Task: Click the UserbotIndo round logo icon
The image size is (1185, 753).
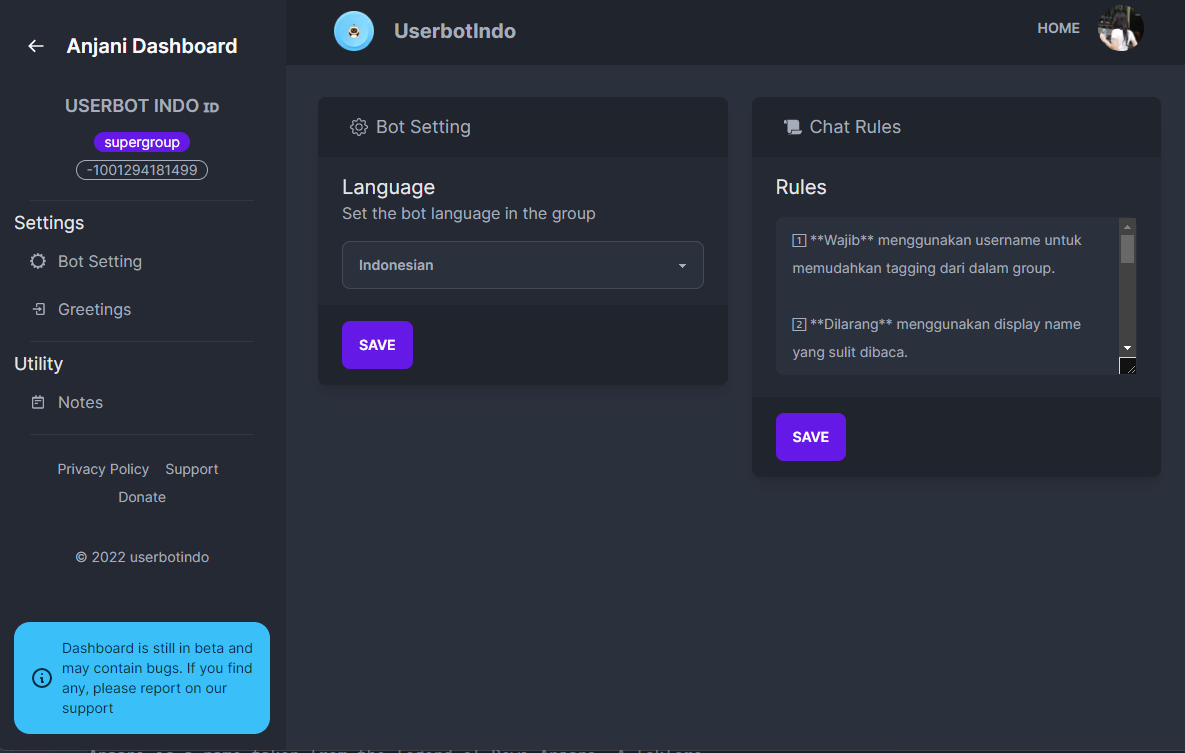Action: (x=354, y=31)
